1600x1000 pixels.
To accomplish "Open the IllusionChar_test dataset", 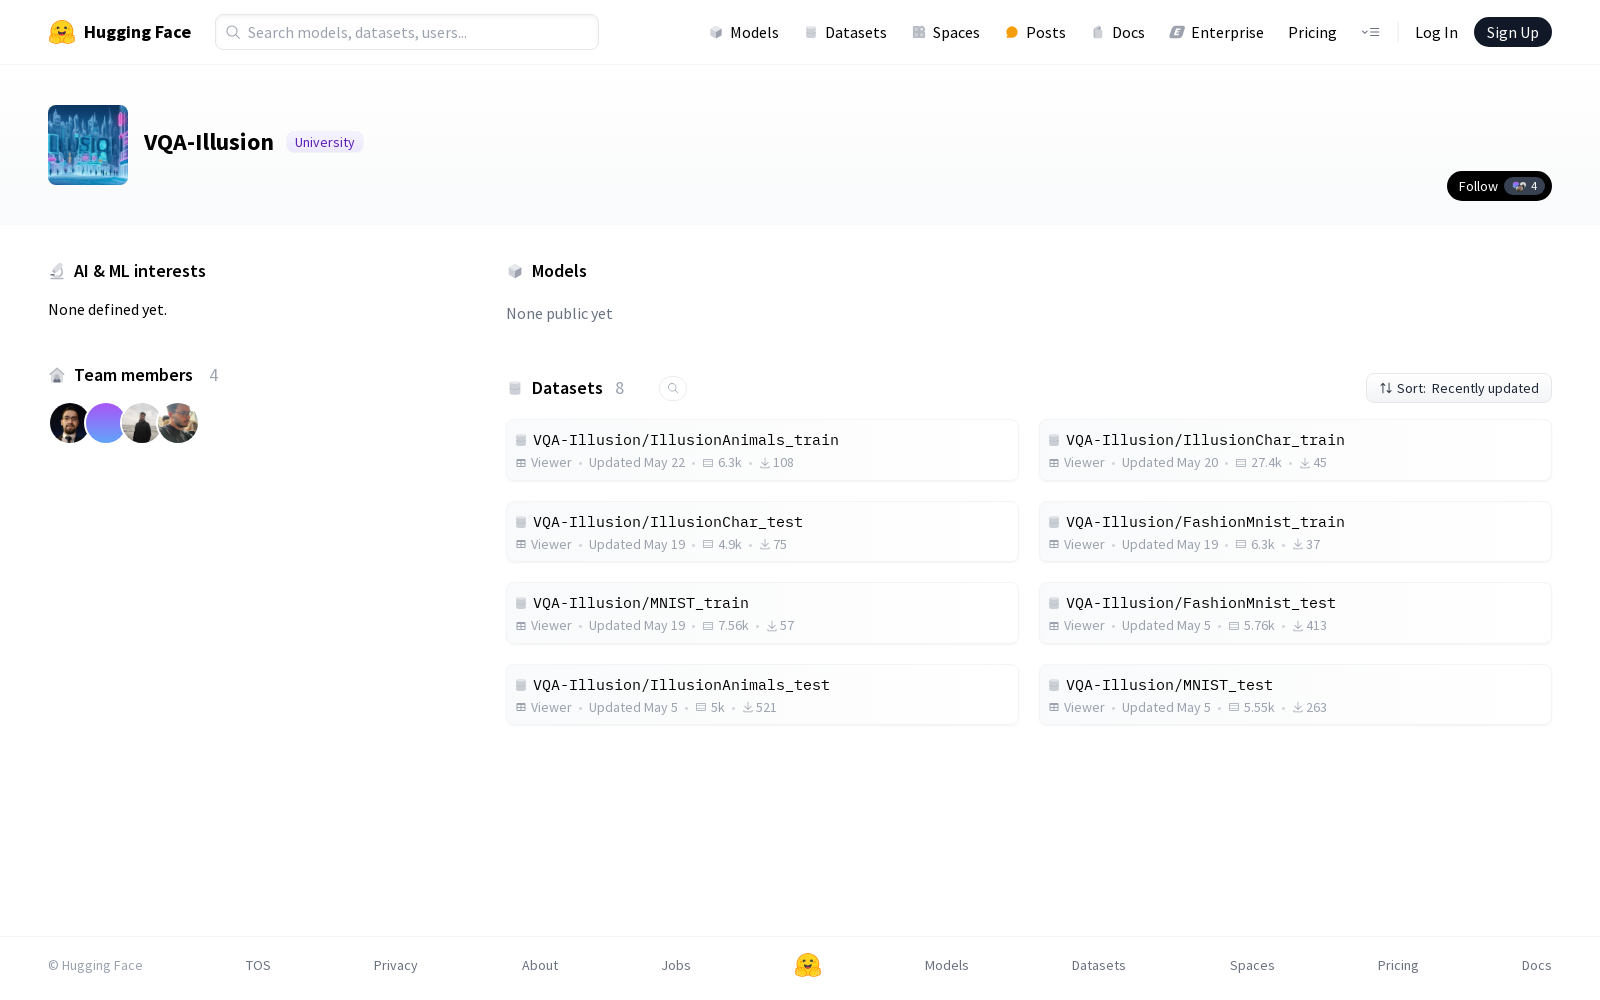I will [762, 532].
